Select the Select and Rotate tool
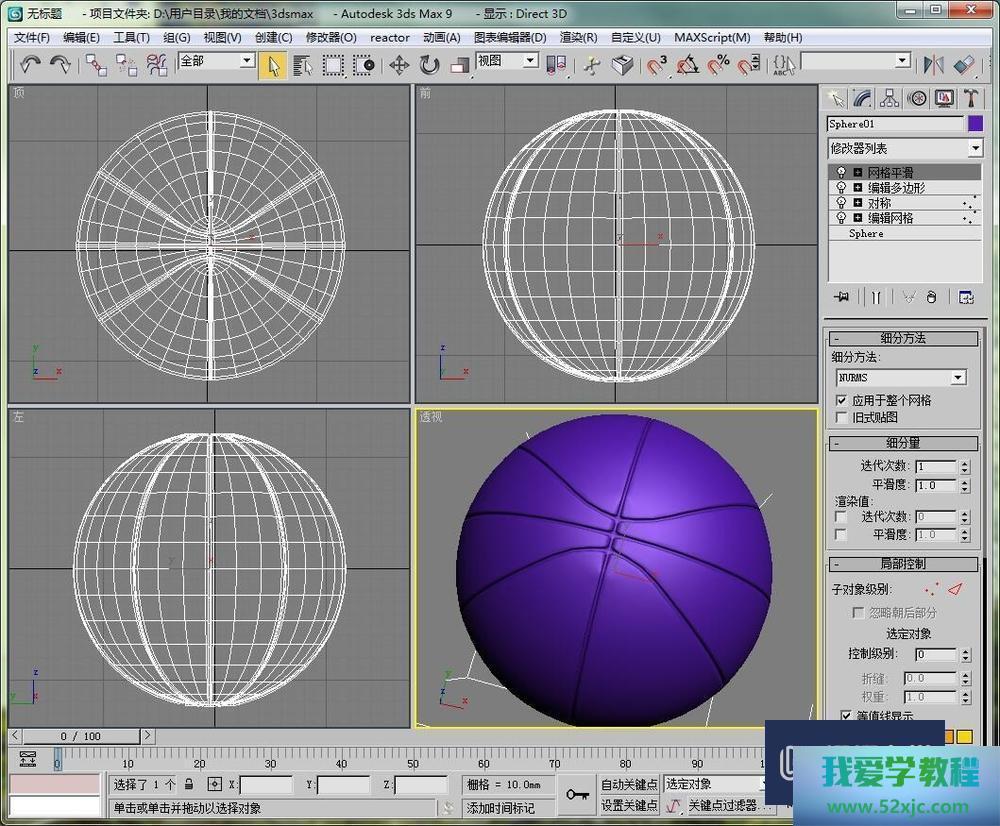 click(x=430, y=65)
